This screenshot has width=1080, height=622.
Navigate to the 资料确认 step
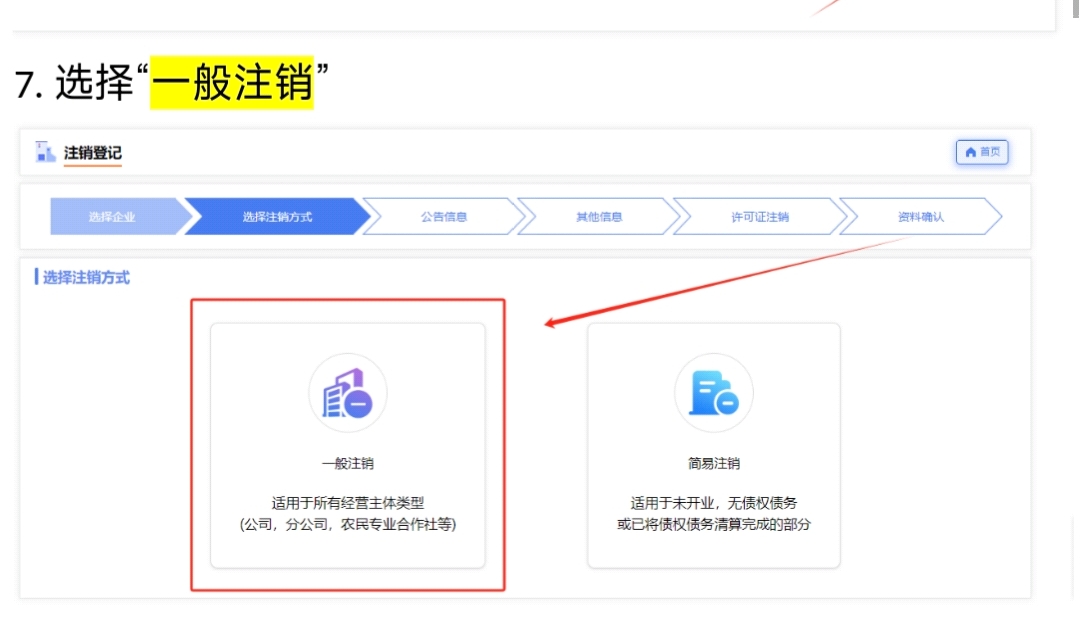tap(920, 216)
